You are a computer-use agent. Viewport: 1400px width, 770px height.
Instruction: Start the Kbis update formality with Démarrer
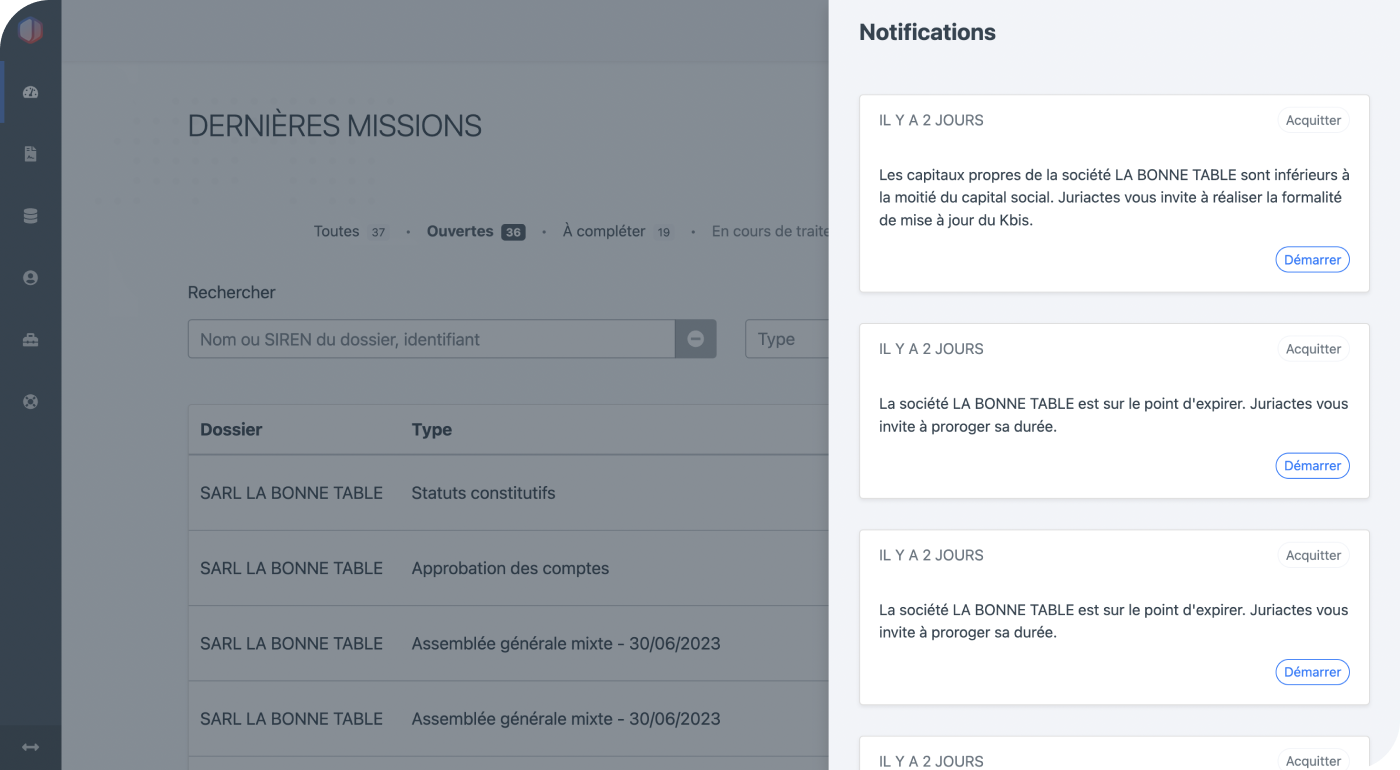tap(1312, 260)
